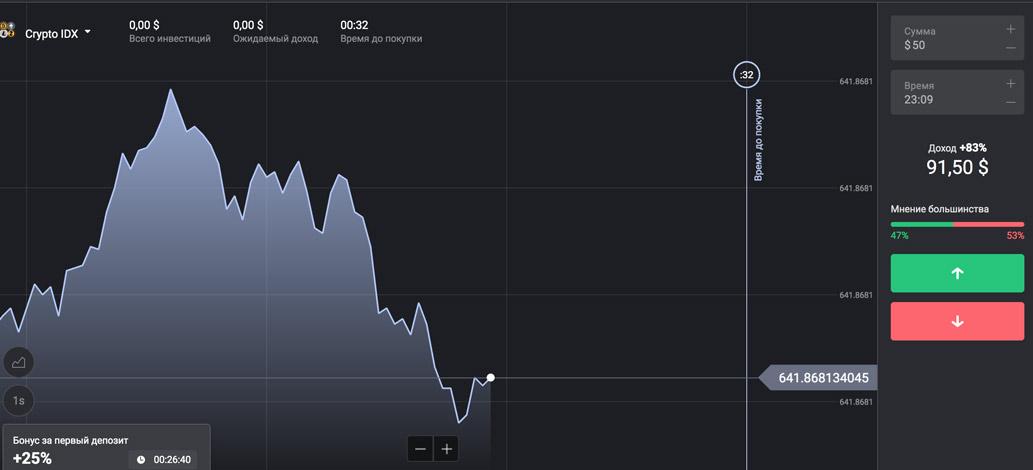Click the Ожидаемый доход 0,00 $ value
Viewport: 1033px width, 470px height.
248,25
